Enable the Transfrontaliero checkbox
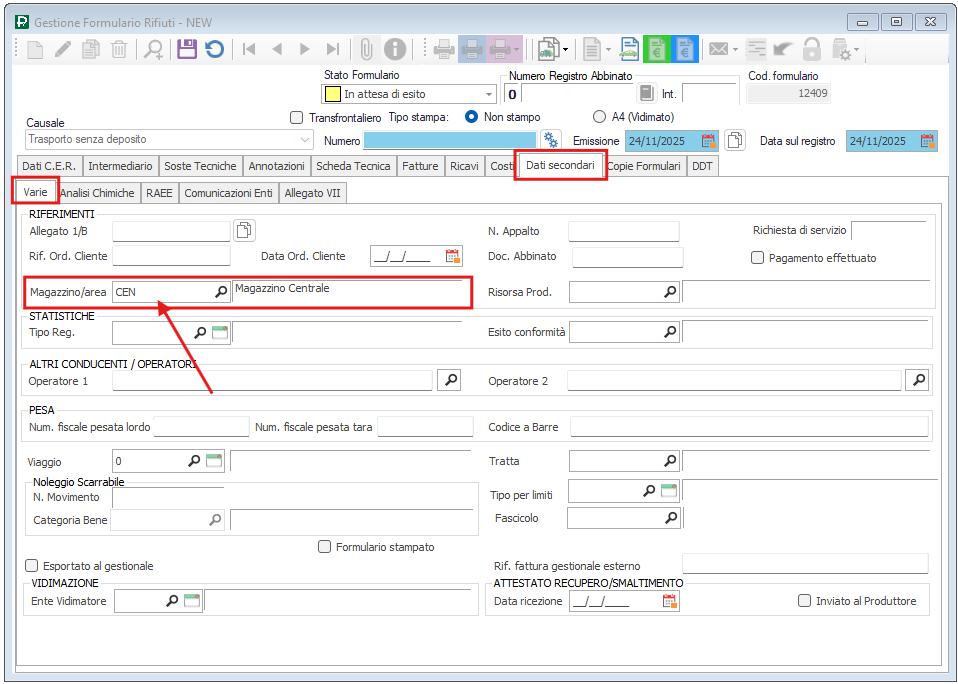The width and height of the screenshot is (958, 684). pos(296,117)
